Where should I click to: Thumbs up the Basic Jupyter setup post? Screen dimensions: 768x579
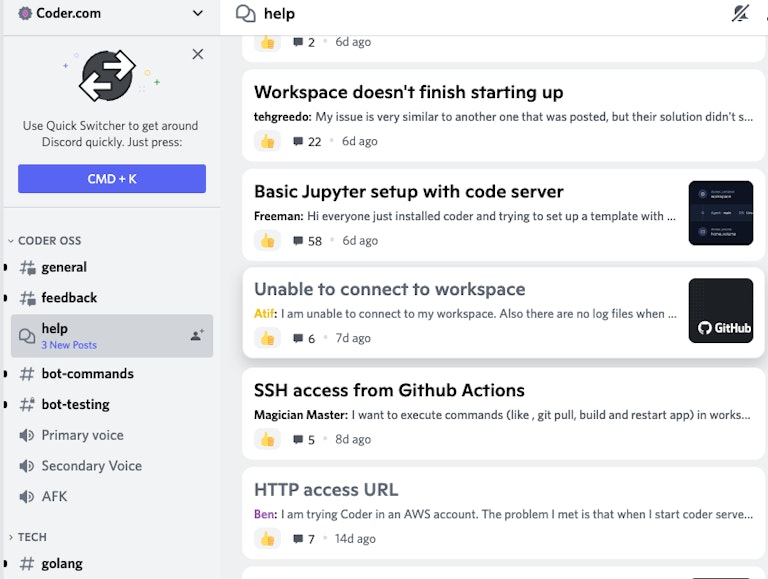(x=267, y=241)
